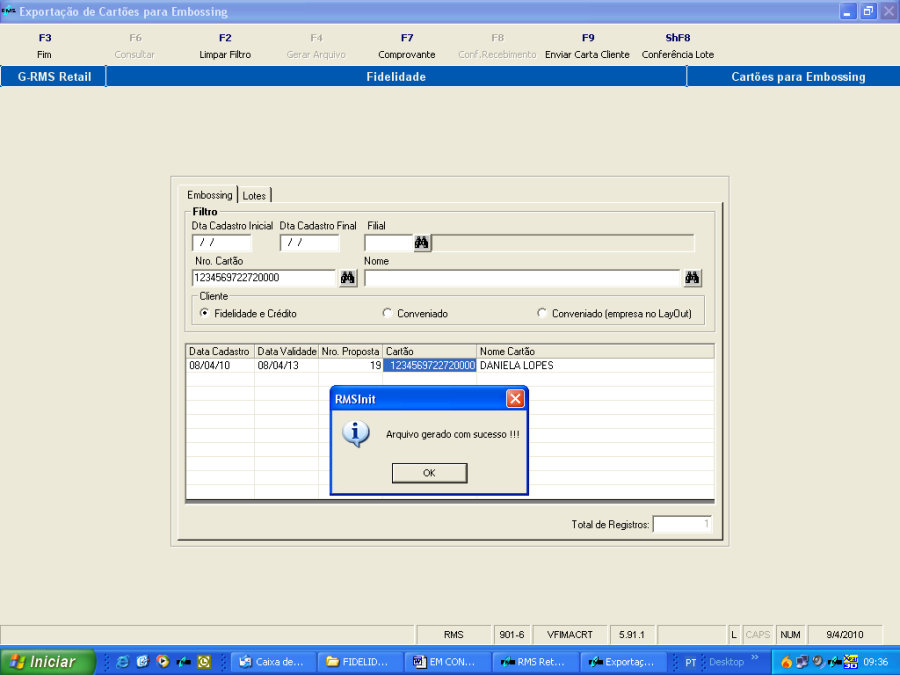Close the RMSInit dialog with the red X
The width and height of the screenshot is (900, 675).
(515, 398)
